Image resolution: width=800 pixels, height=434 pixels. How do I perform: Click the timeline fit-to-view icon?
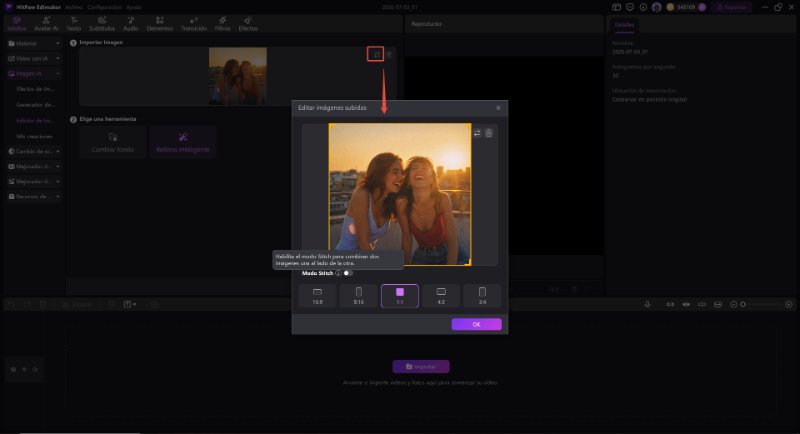[718, 304]
